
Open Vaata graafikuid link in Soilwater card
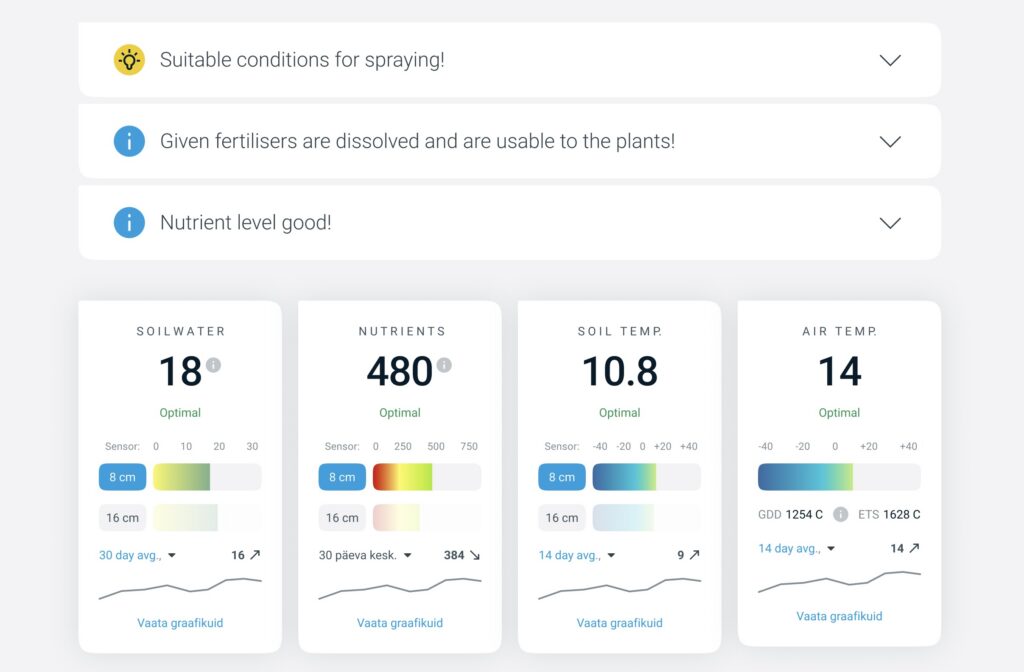180,623
